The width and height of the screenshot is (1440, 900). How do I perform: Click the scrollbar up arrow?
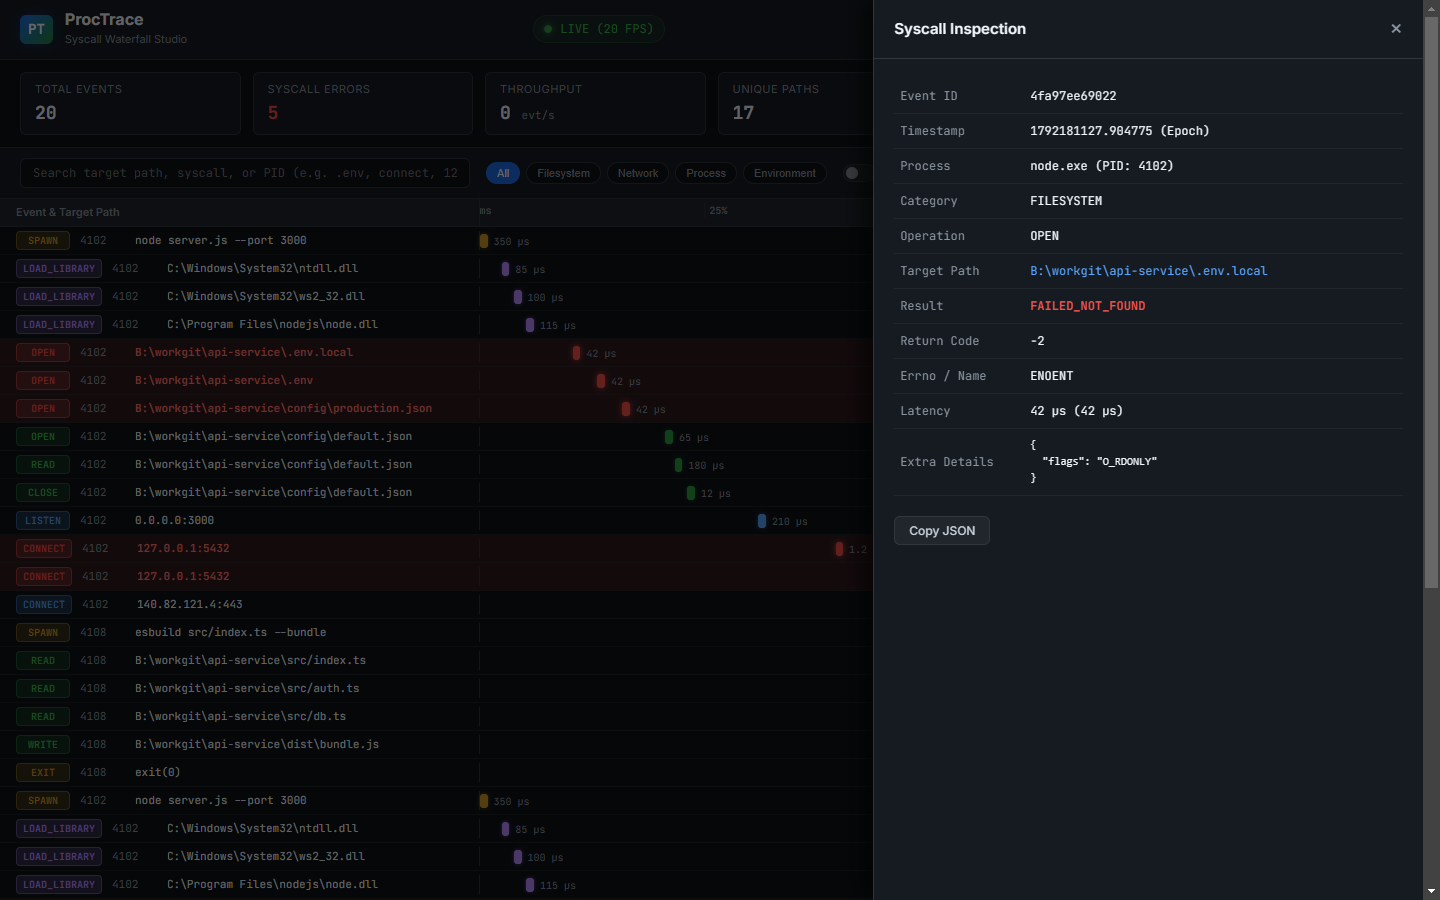pyautogui.click(x=1431, y=7)
